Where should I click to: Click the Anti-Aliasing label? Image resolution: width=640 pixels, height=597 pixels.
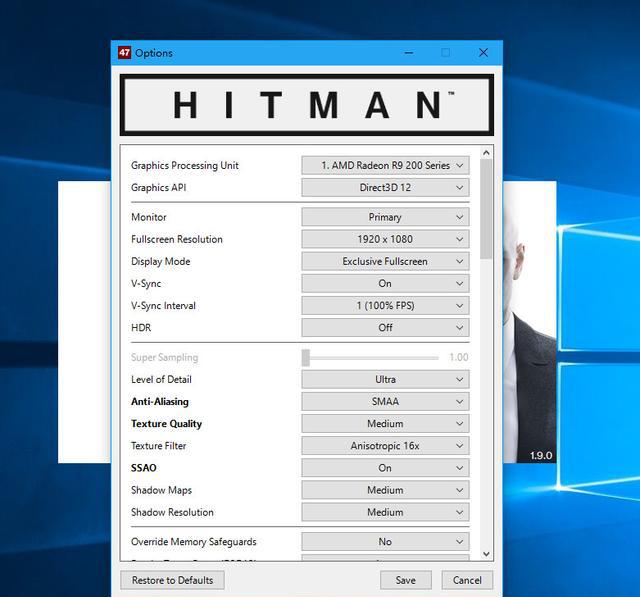160,402
